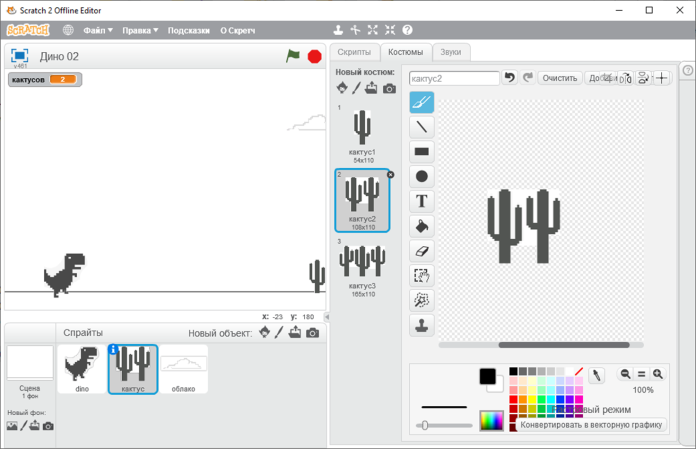Undo the last costume edit

point(510,78)
